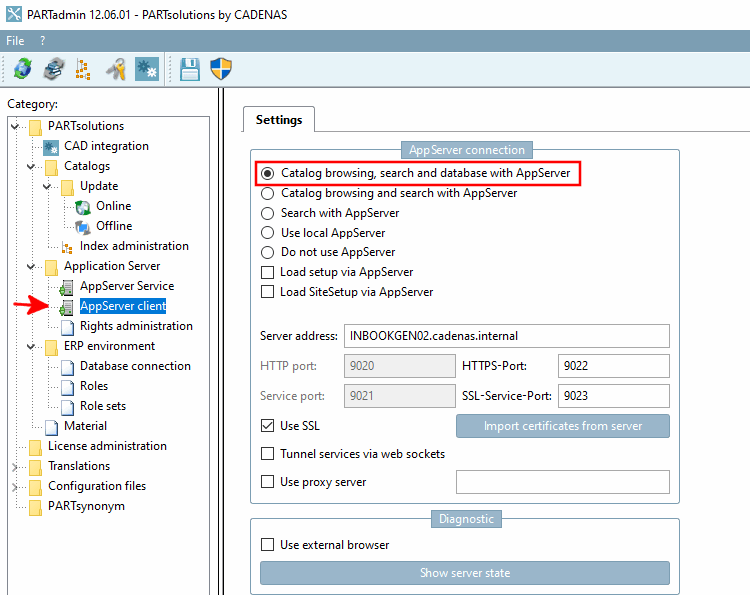Check the Use proxy server box
Screen dimensions: 750x595
[x=267, y=482]
